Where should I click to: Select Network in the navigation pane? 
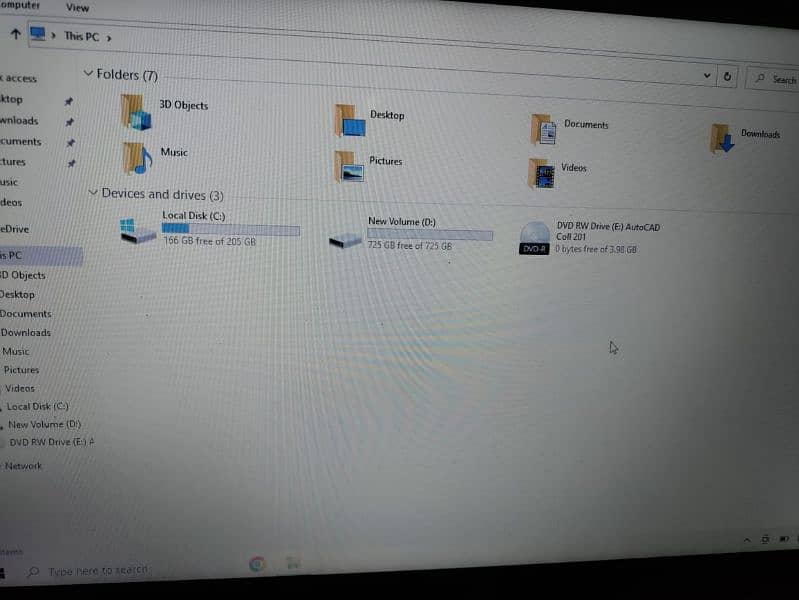point(23,466)
